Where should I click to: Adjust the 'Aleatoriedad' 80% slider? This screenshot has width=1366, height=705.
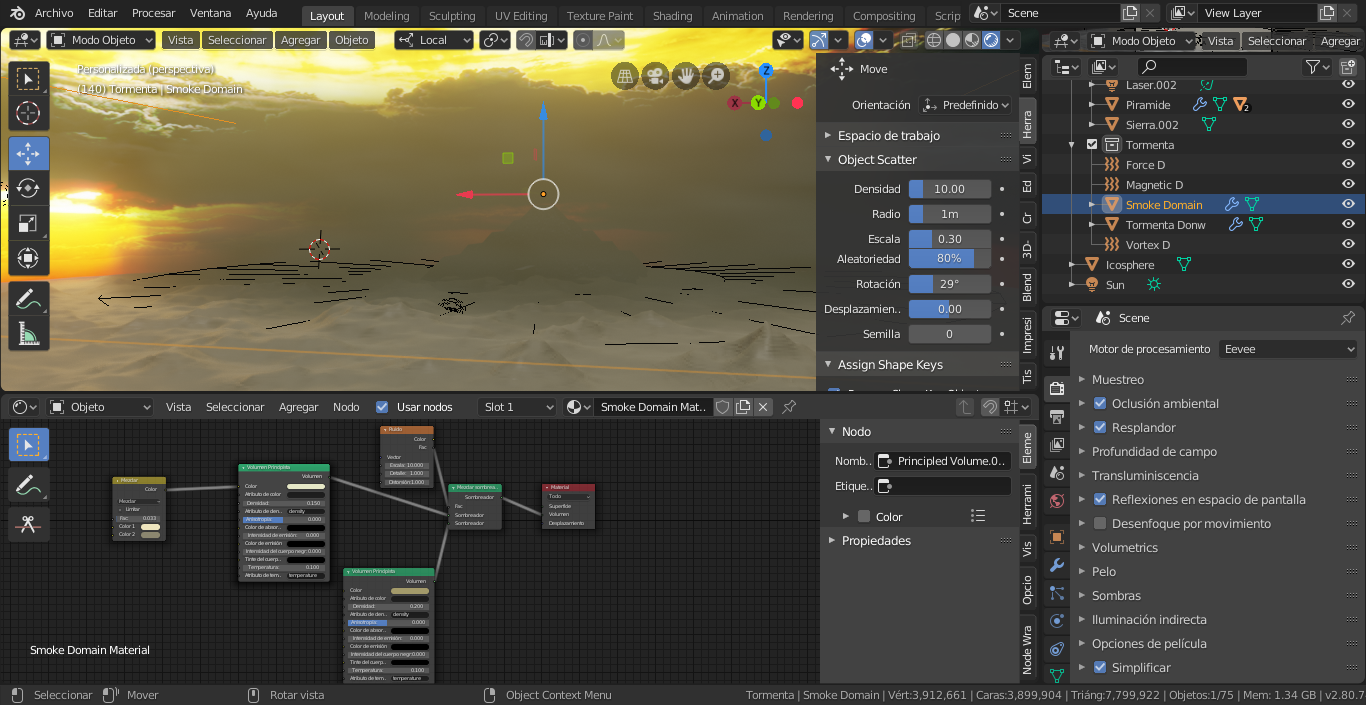950,259
